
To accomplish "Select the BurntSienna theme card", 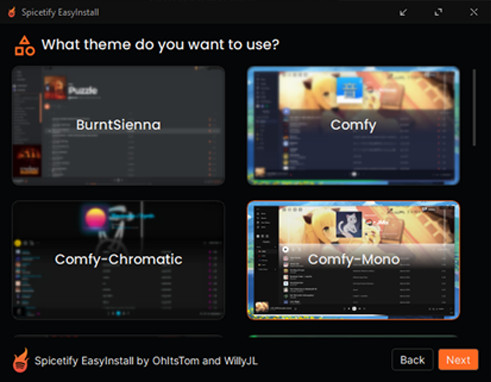I will point(118,125).
